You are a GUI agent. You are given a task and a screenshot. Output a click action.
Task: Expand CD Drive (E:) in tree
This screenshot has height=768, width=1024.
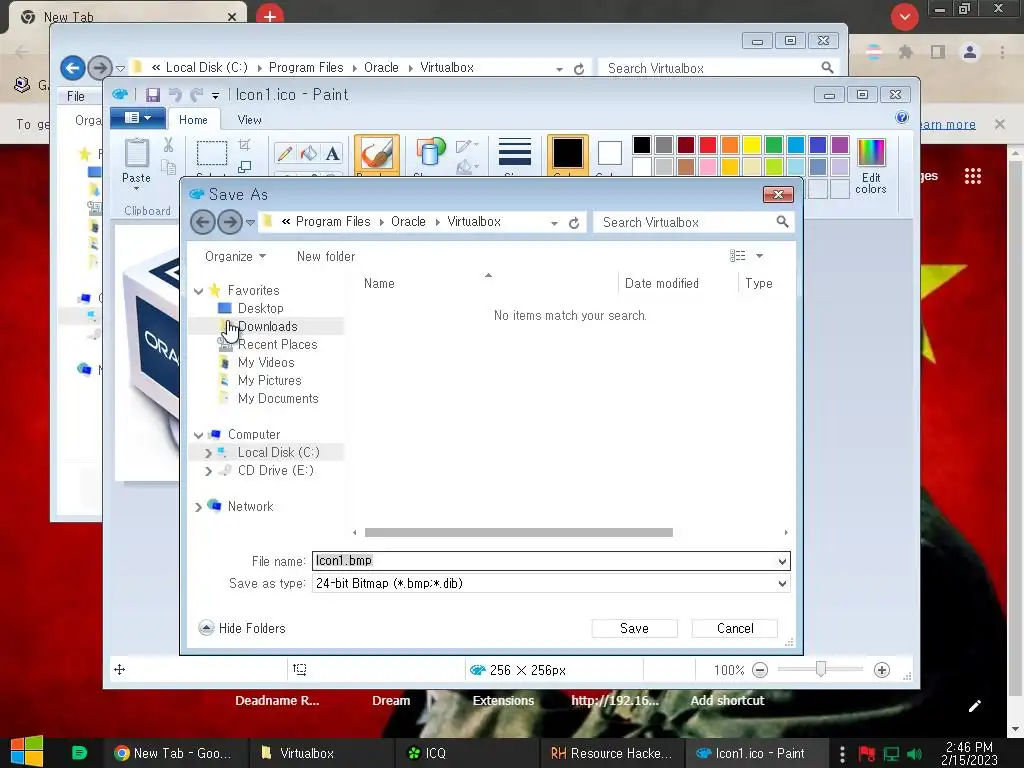pos(208,471)
